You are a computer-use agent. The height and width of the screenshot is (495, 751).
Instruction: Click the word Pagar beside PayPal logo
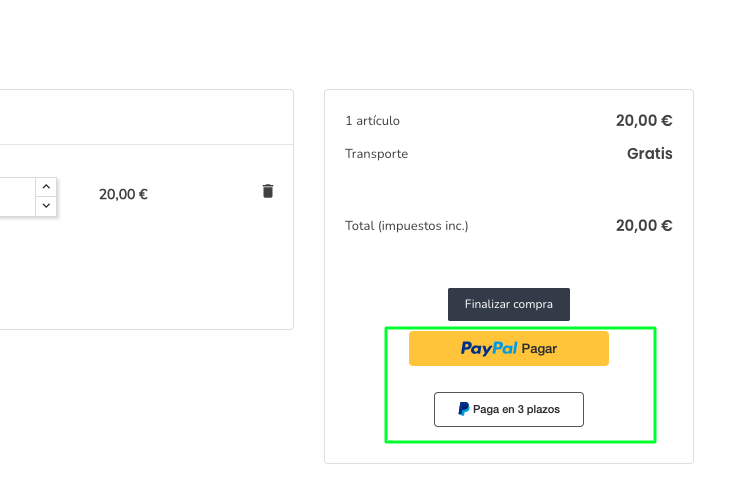[x=539, y=349]
